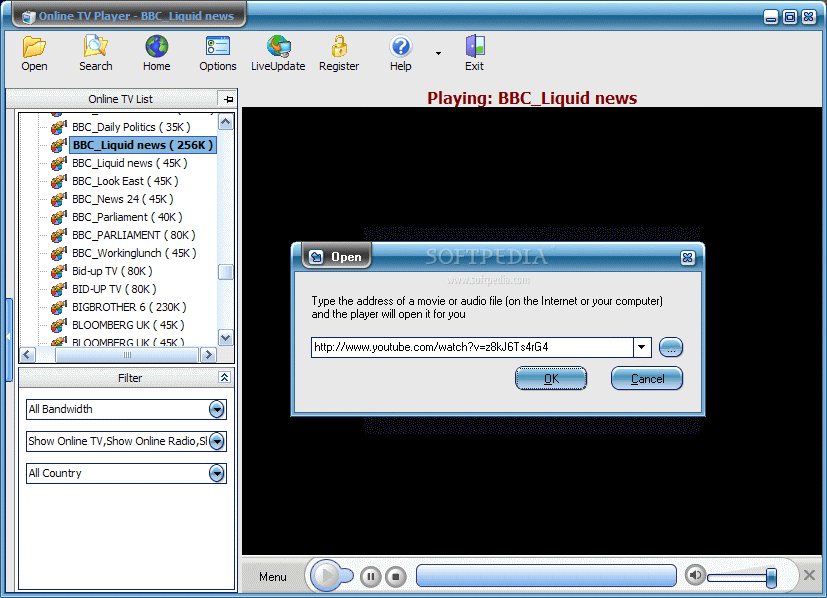The width and height of the screenshot is (827, 598).
Task: Select BBC_Liquid news (45K) channel
Action: (130, 163)
